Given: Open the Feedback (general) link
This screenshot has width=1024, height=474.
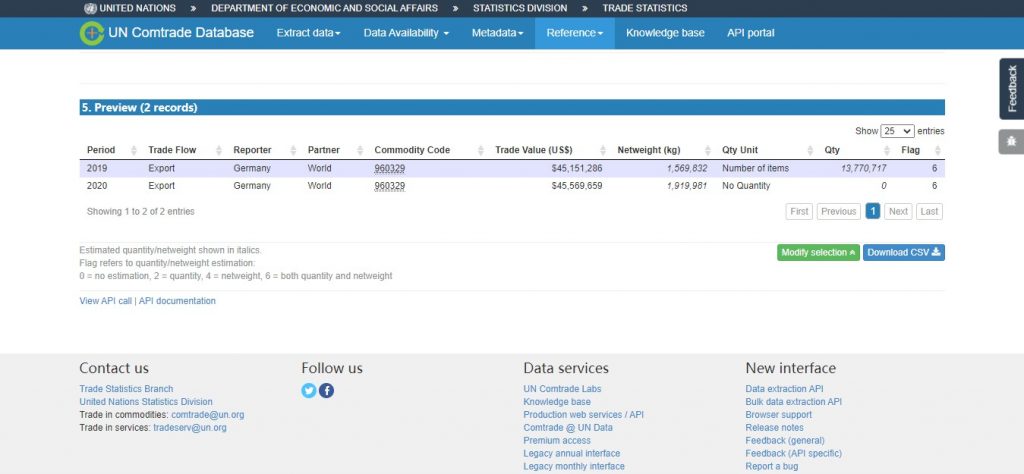Looking at the screenshot, I should (x=785, y=441).
